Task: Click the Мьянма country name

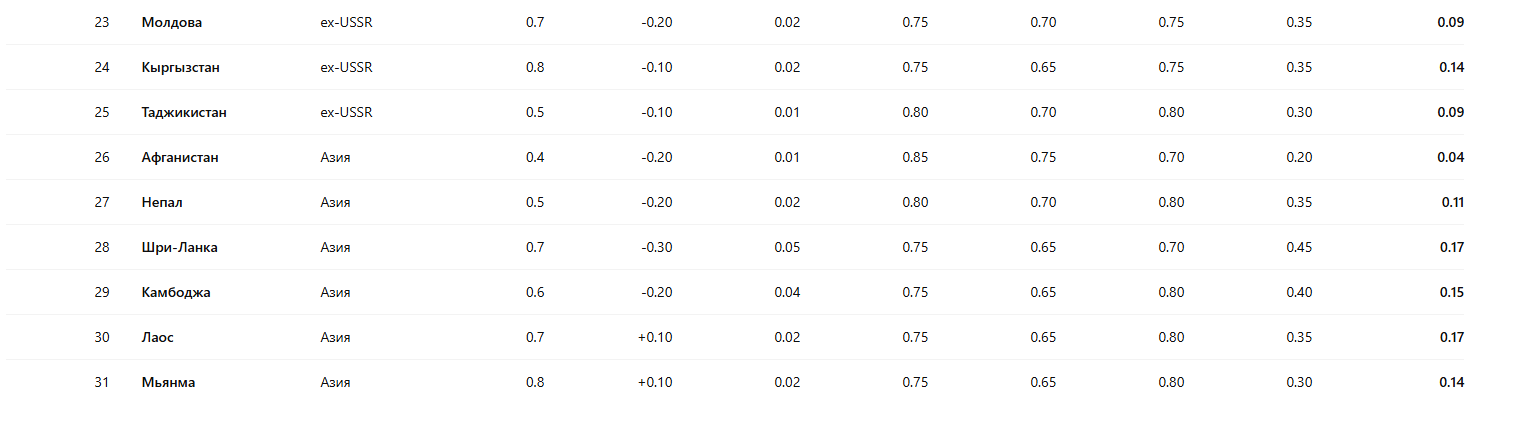Action: coord(168,382)
